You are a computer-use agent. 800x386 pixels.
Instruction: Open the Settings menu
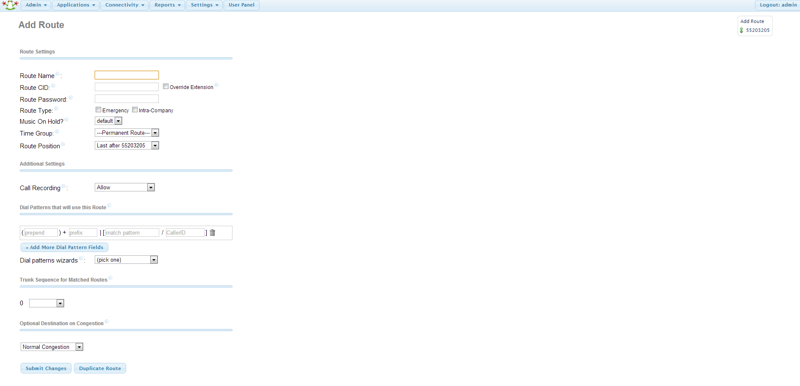click(205, 5)
